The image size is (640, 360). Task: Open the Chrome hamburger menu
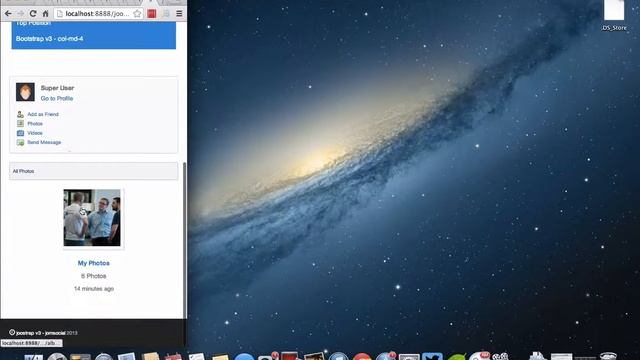[x=179, y=13]
